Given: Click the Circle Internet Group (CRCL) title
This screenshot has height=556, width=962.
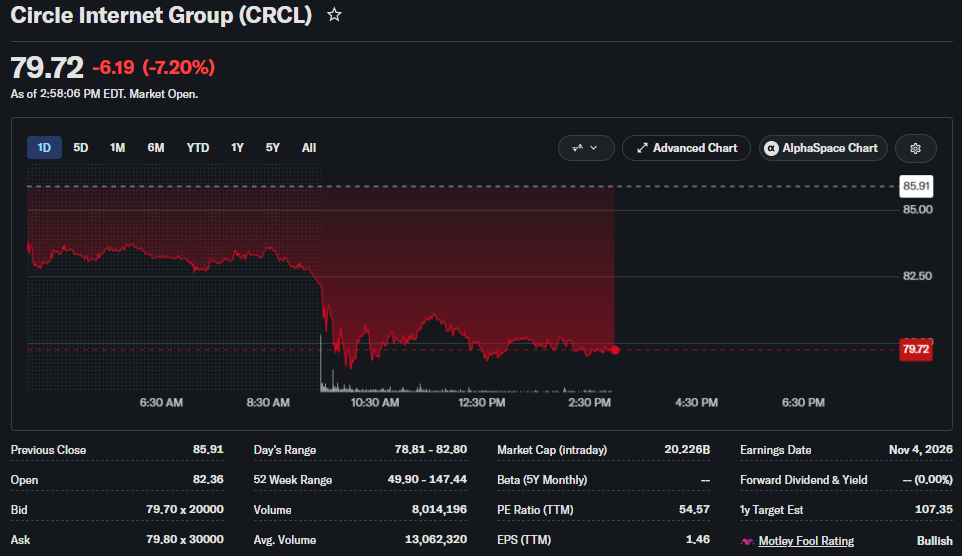Looking at the screenshot, I should (x=161, y=15).
